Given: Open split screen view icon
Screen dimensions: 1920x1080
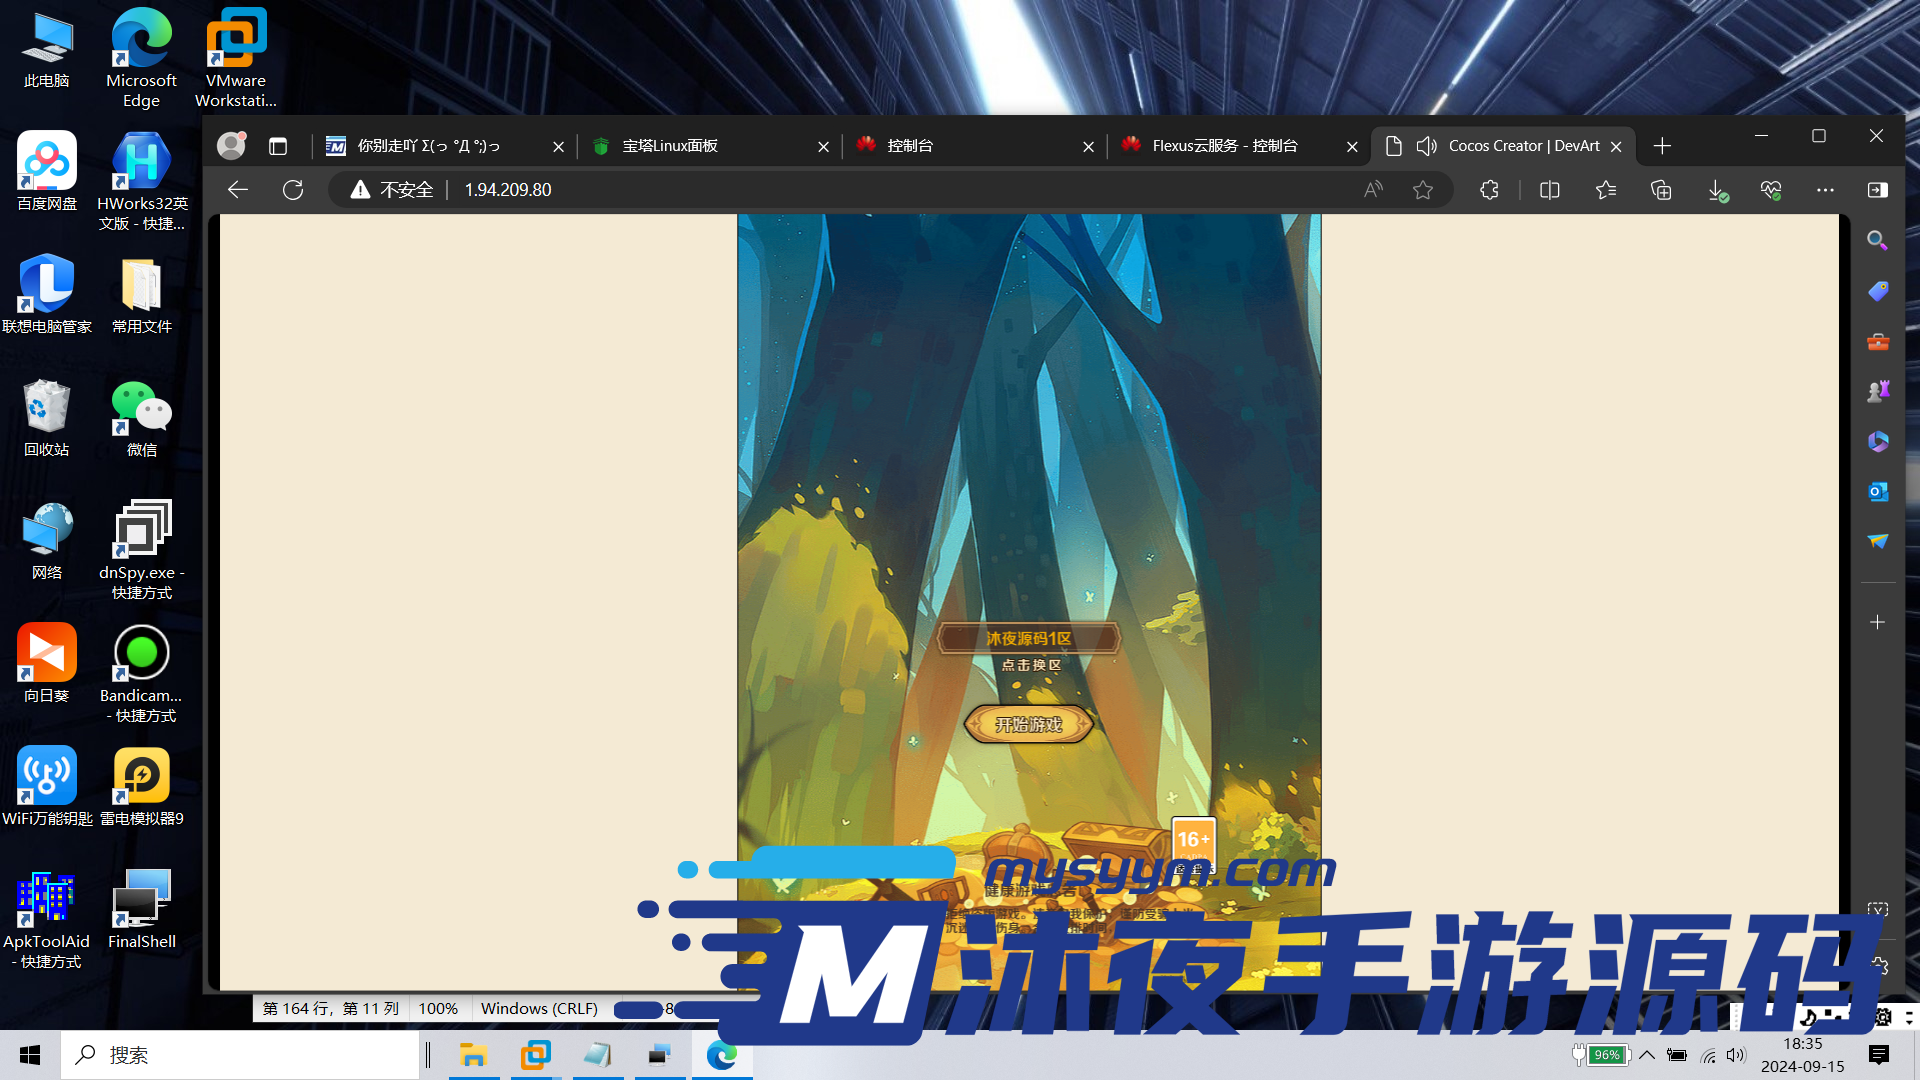Looking at the screenshot, I should pyautogui.click(x=1550, y=190).
